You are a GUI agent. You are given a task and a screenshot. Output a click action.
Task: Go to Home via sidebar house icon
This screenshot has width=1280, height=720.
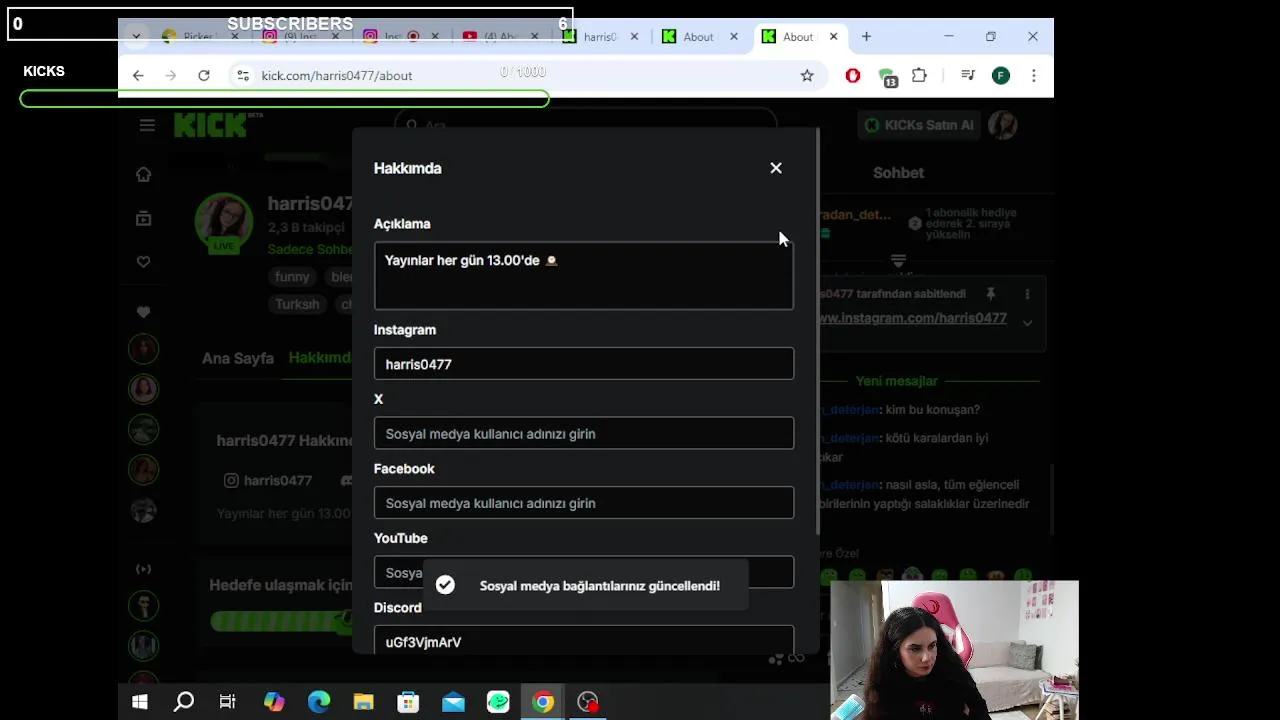[144, 174]
